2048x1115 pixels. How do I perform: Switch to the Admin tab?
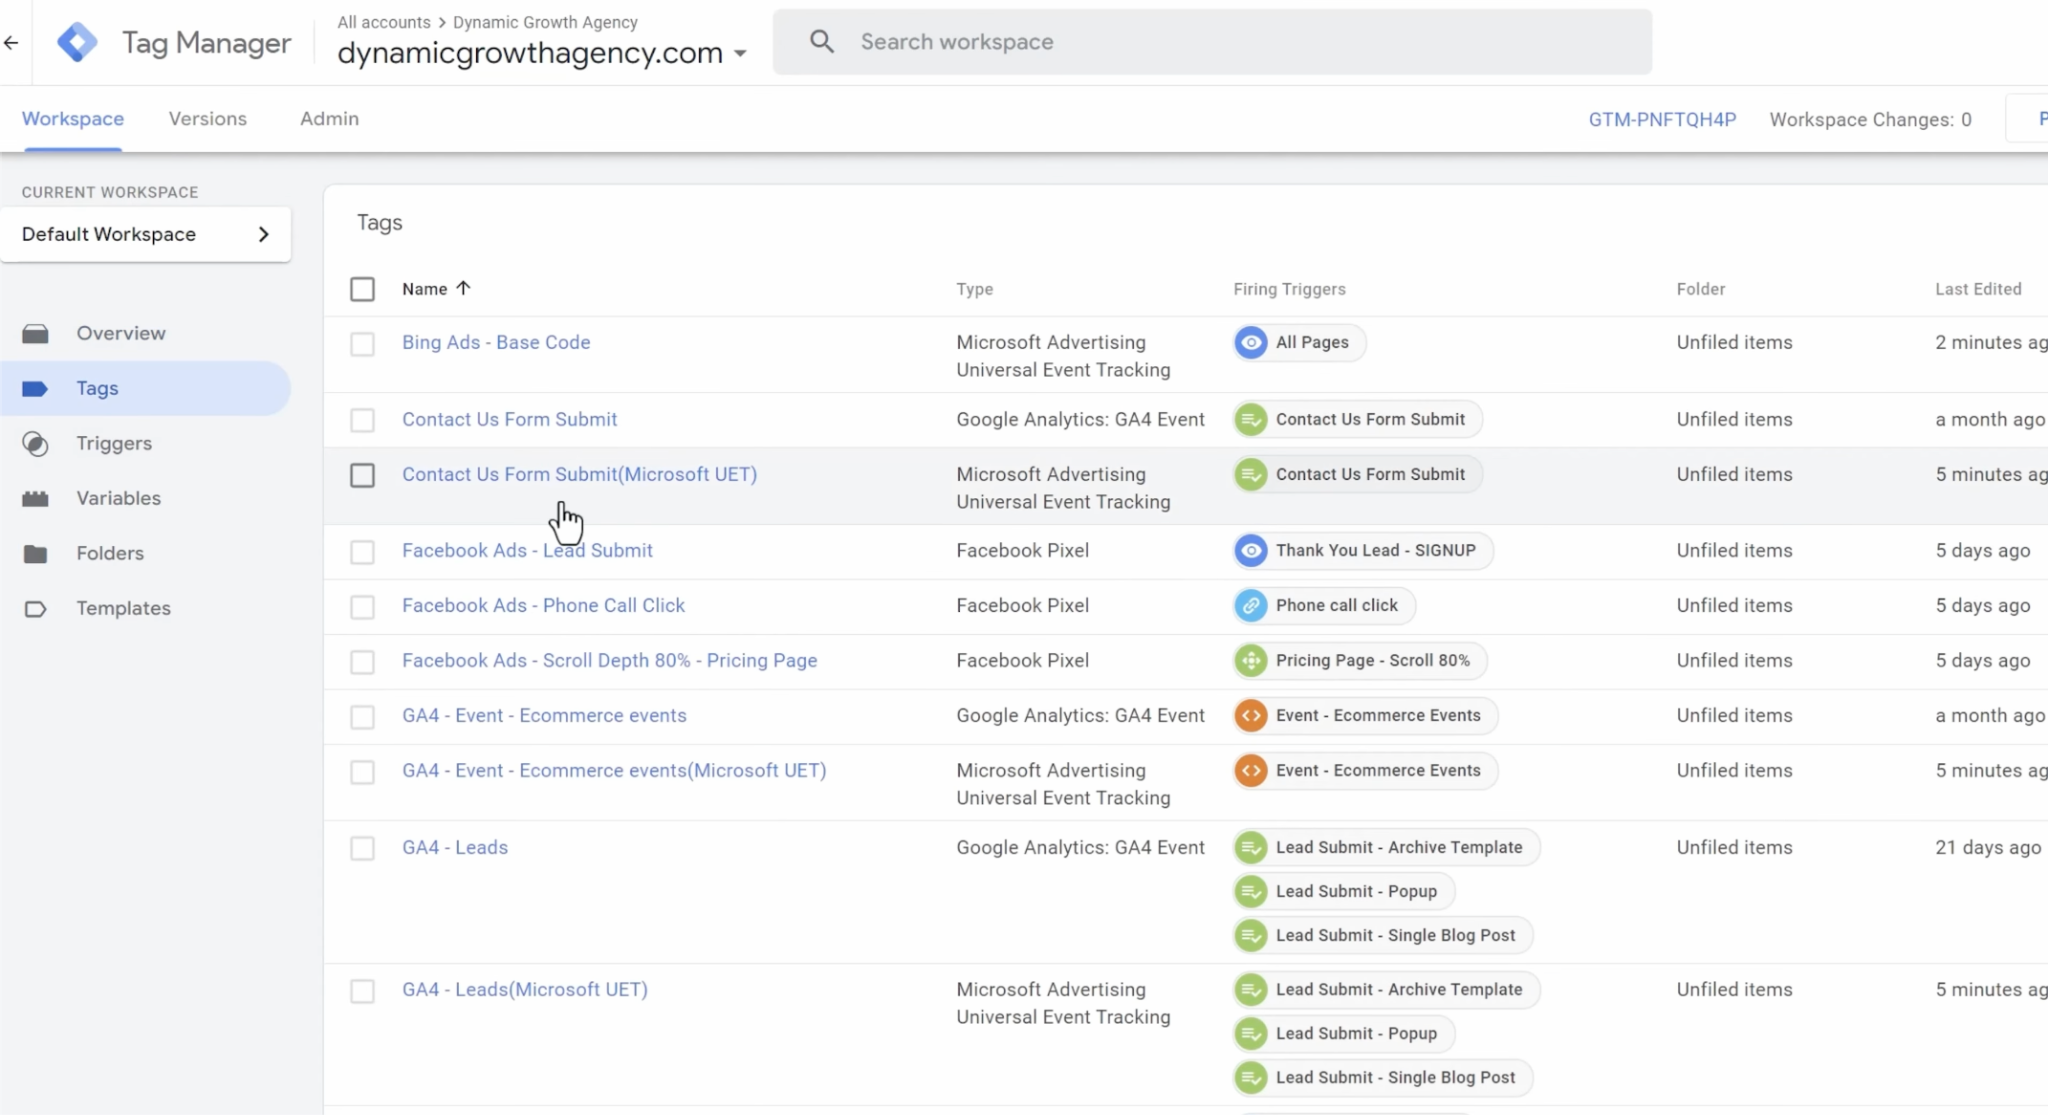coord(329,118)
